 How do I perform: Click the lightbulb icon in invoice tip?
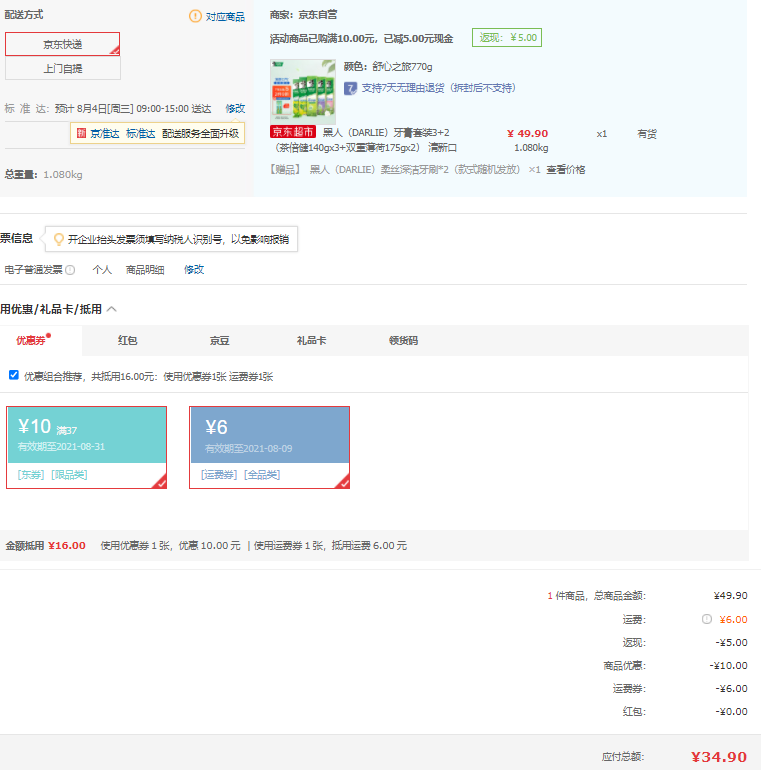point(58,239)
